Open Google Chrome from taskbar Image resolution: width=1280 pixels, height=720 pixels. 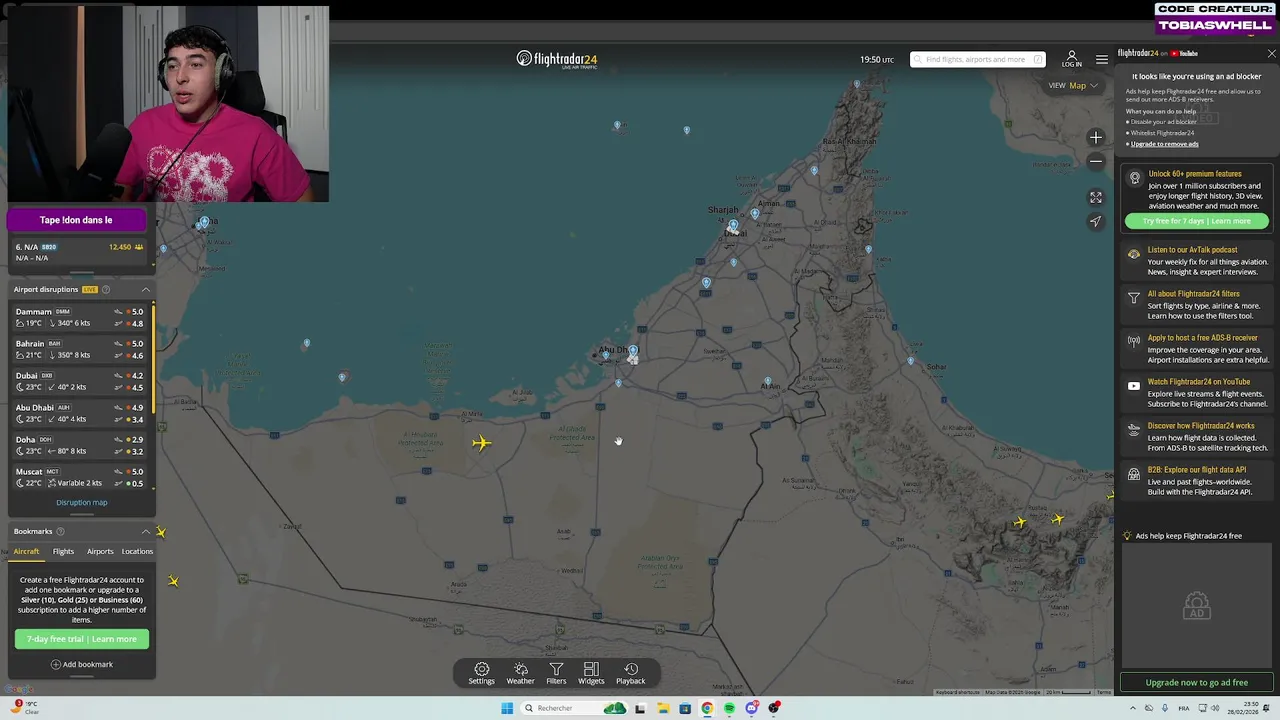707,708
